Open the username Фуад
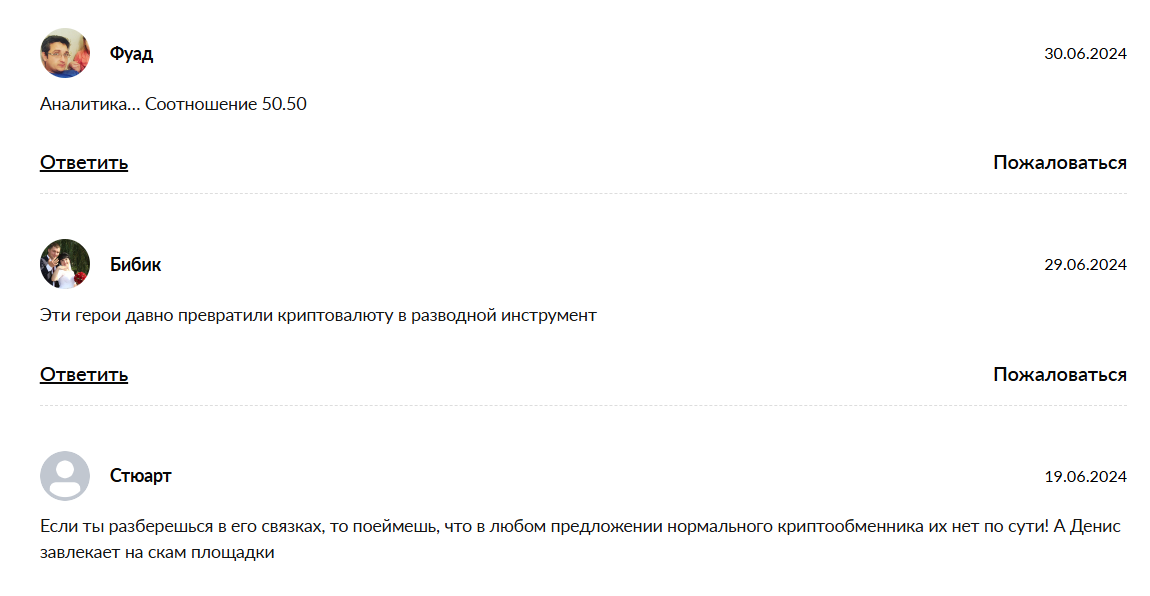The height and width of the screenshot is (596, 1150). pos(131,53)
